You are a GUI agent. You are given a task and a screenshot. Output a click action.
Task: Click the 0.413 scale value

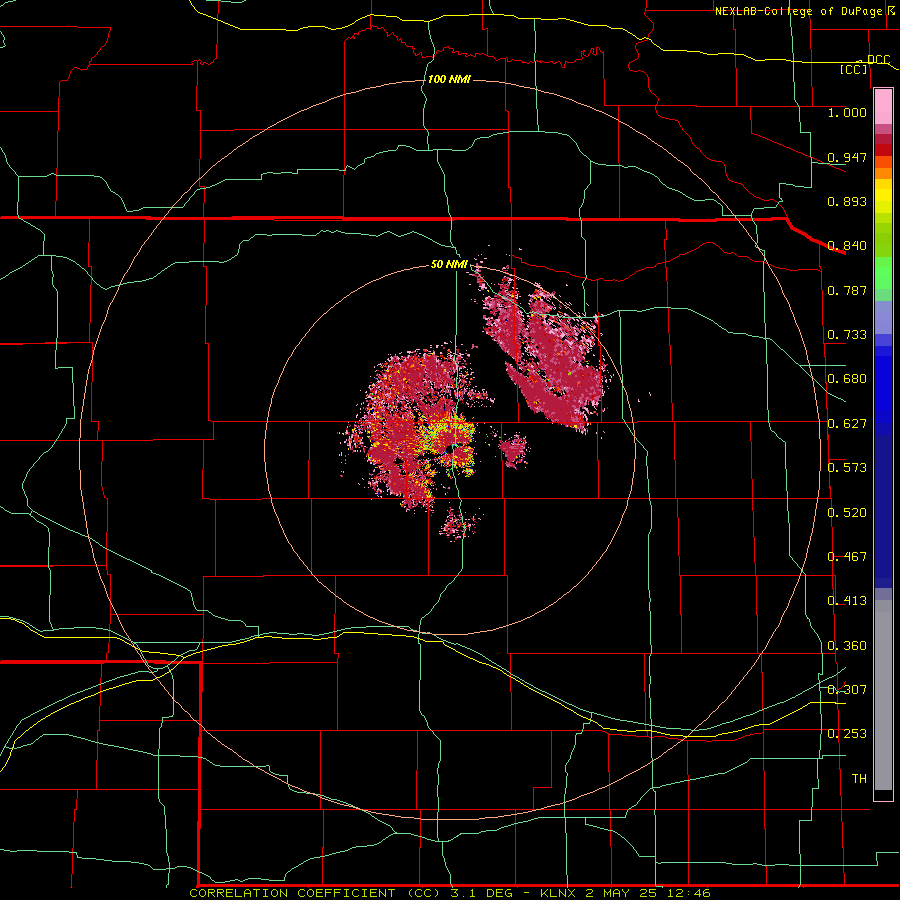tap(847, 601)
